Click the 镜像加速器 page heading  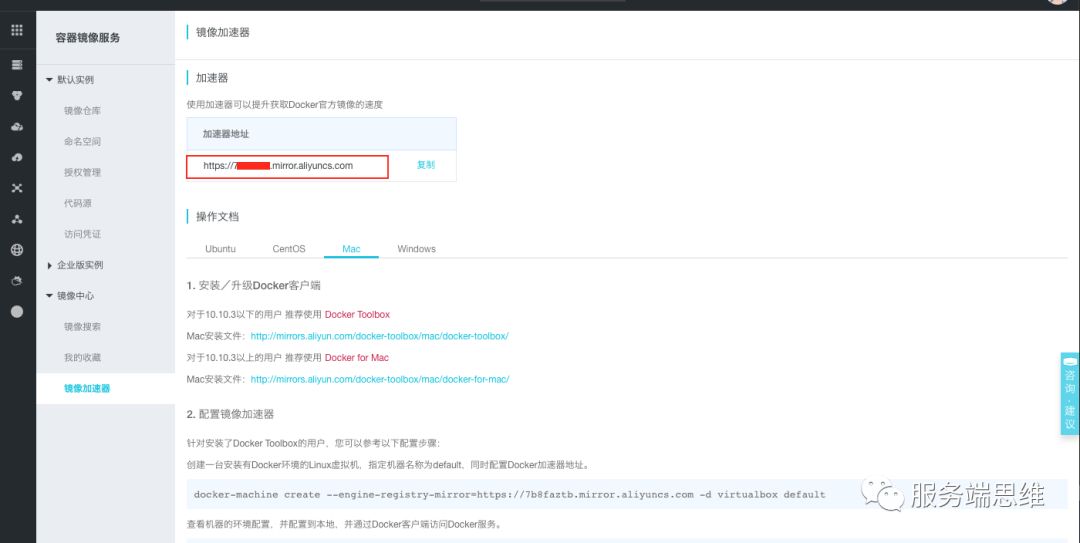tap(222, 32)
